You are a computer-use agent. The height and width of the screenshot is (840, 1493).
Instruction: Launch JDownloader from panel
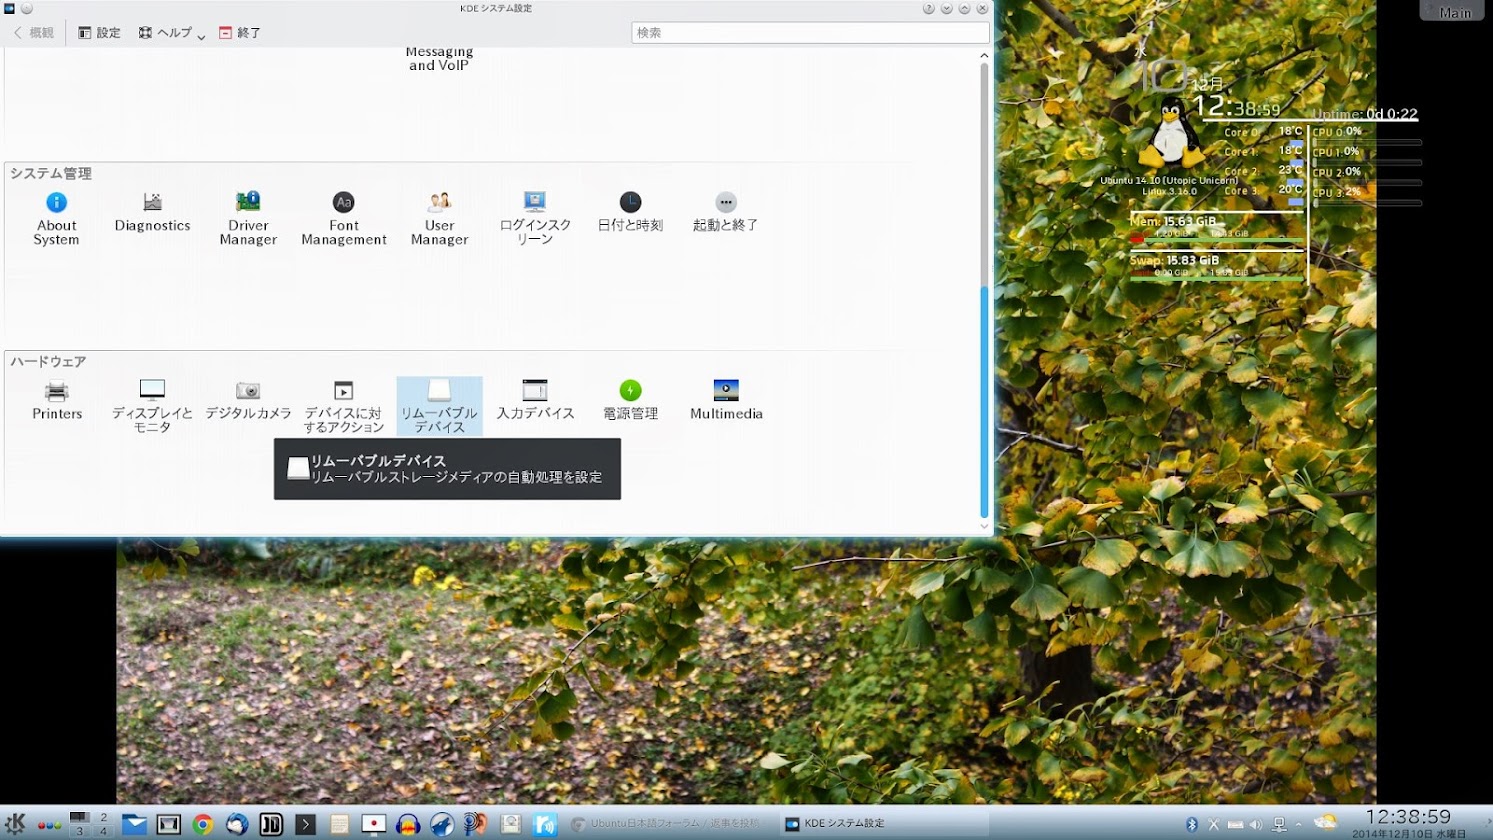tap(271, 824)
